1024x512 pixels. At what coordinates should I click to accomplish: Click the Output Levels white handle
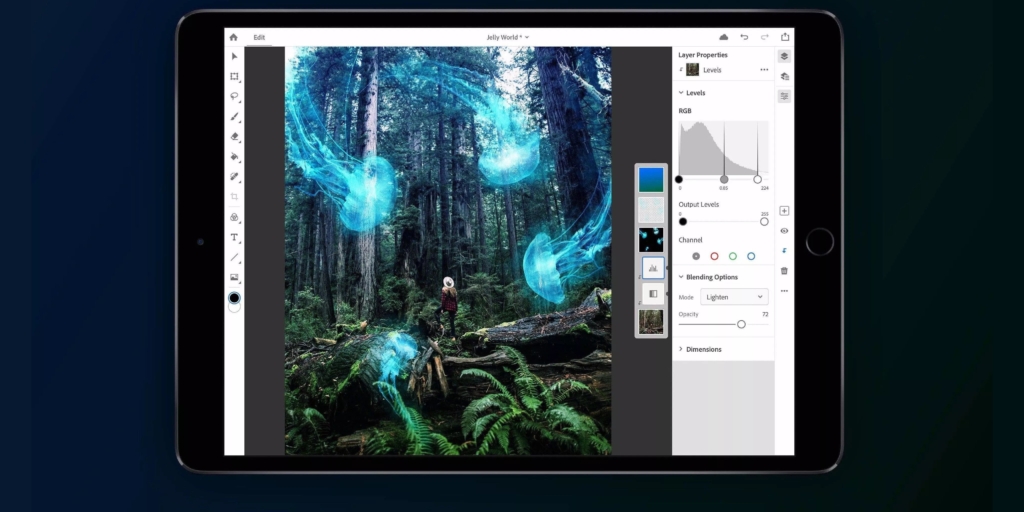coord(764,221)
